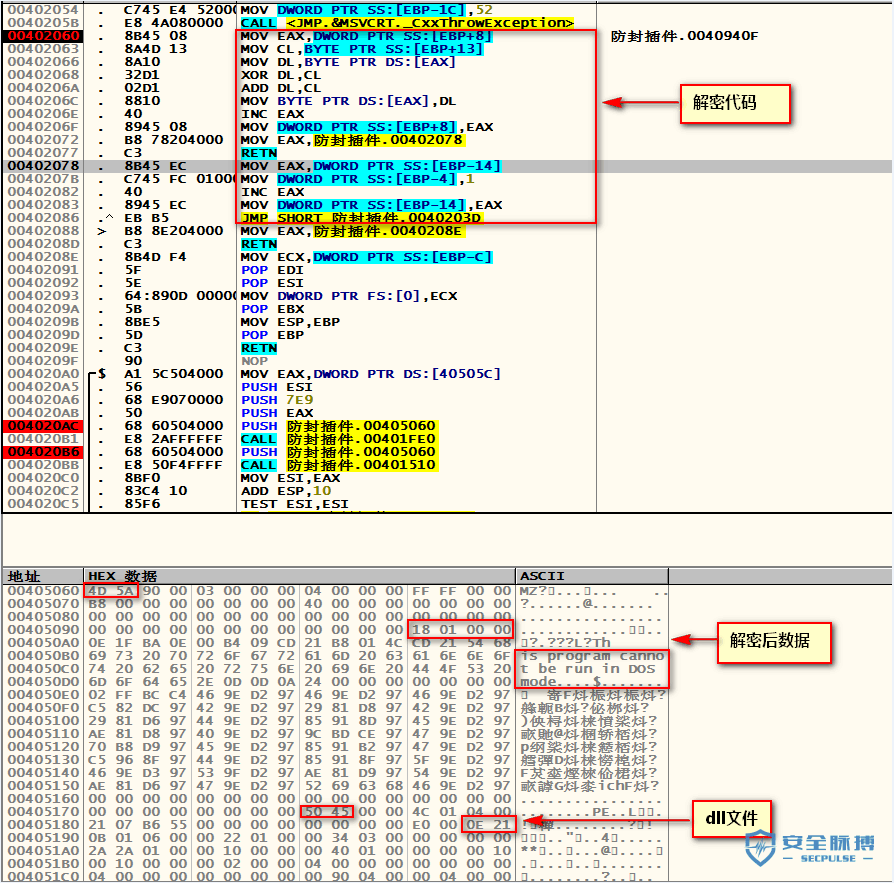Image resolution: width=894 pixels, height=883 pixels.
Task: Click address 00402088 jump target row
Action: pyautogui.click(x=43, y=231)
